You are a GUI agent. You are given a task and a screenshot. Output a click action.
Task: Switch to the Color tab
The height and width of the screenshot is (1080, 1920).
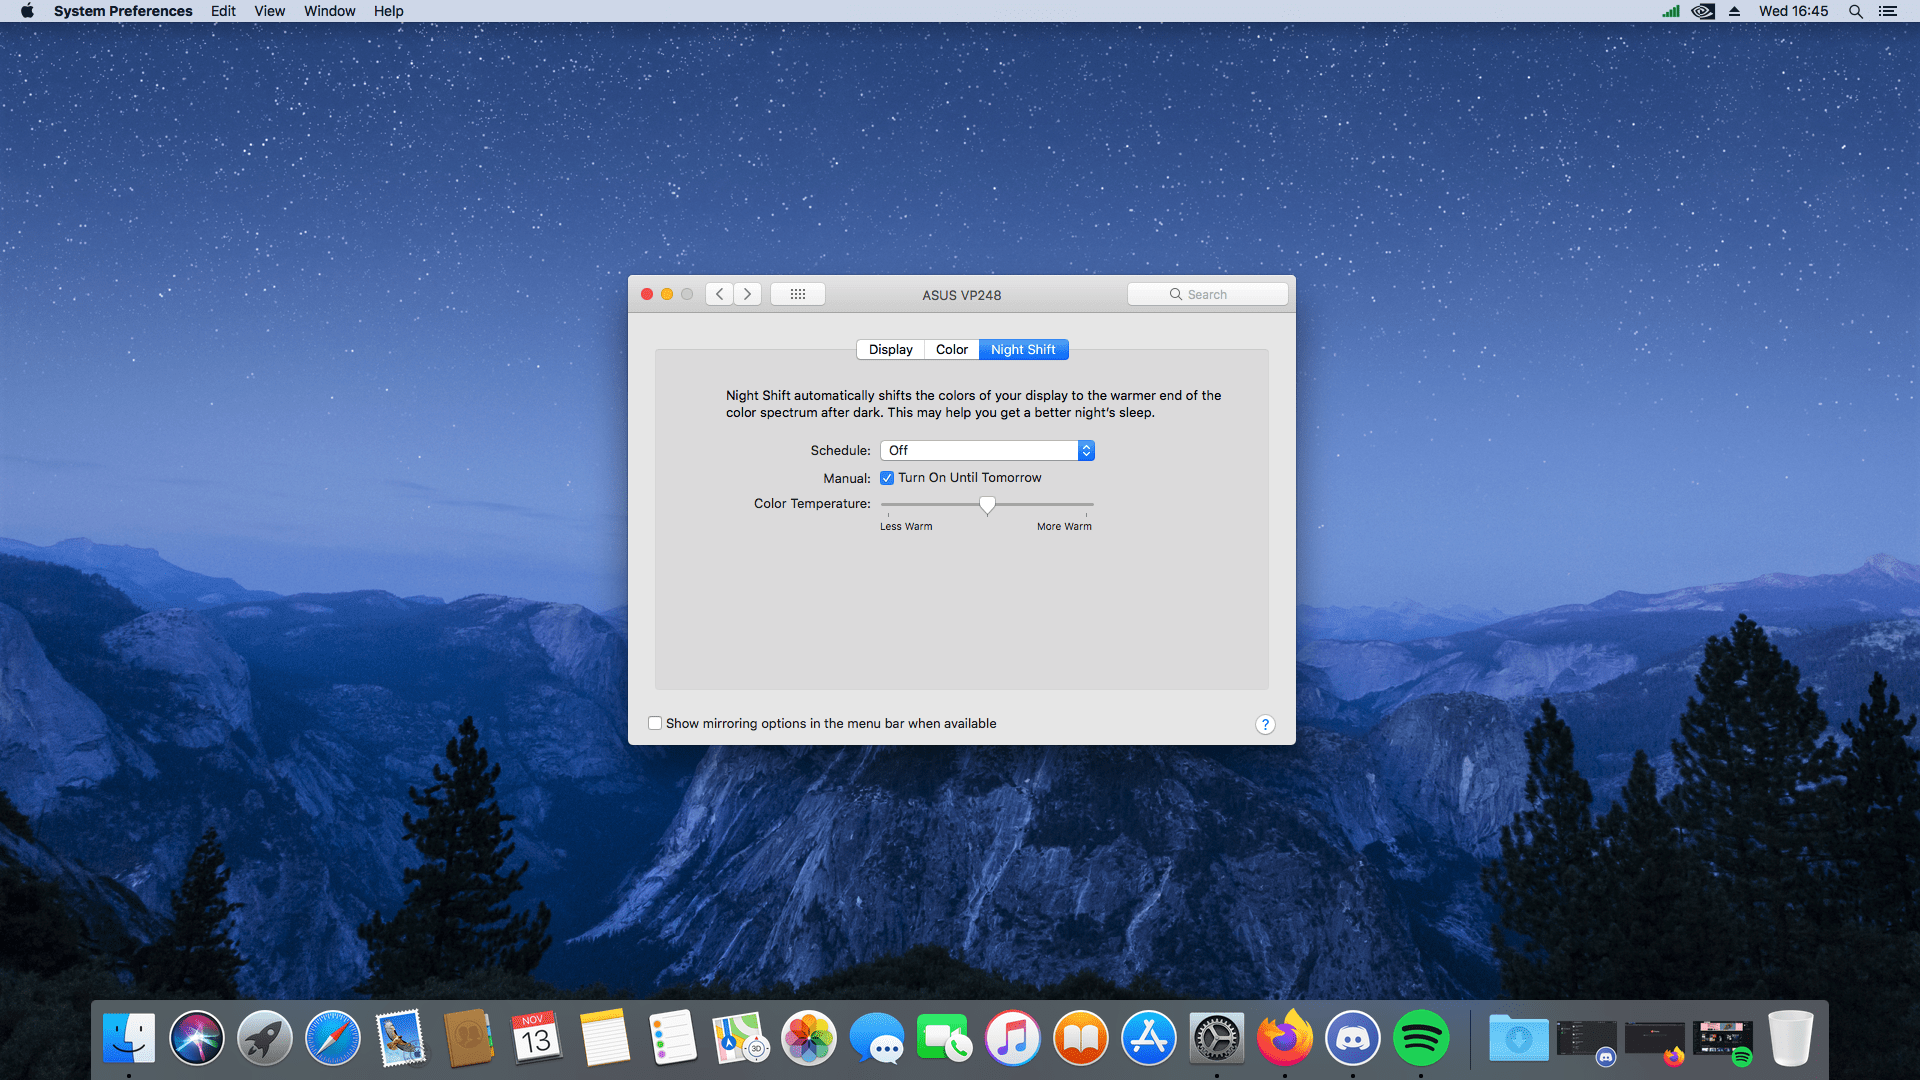[951, 349]
